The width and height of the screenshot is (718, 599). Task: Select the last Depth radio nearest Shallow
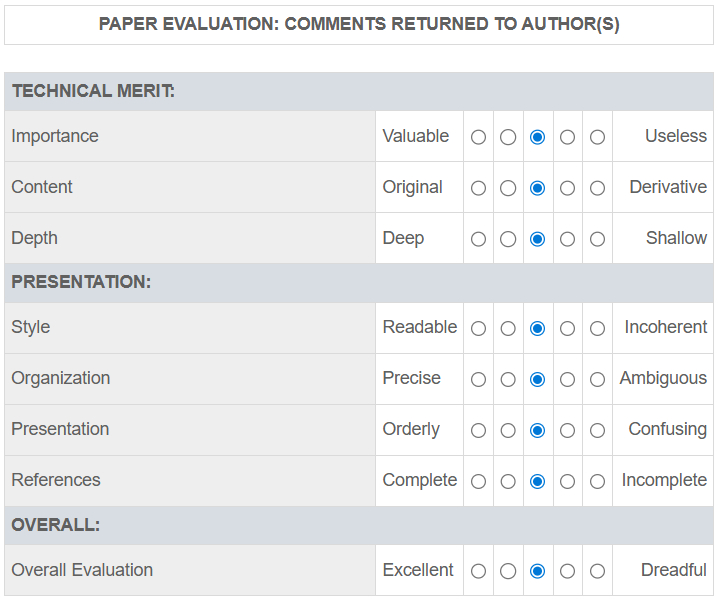coord(597,239)
